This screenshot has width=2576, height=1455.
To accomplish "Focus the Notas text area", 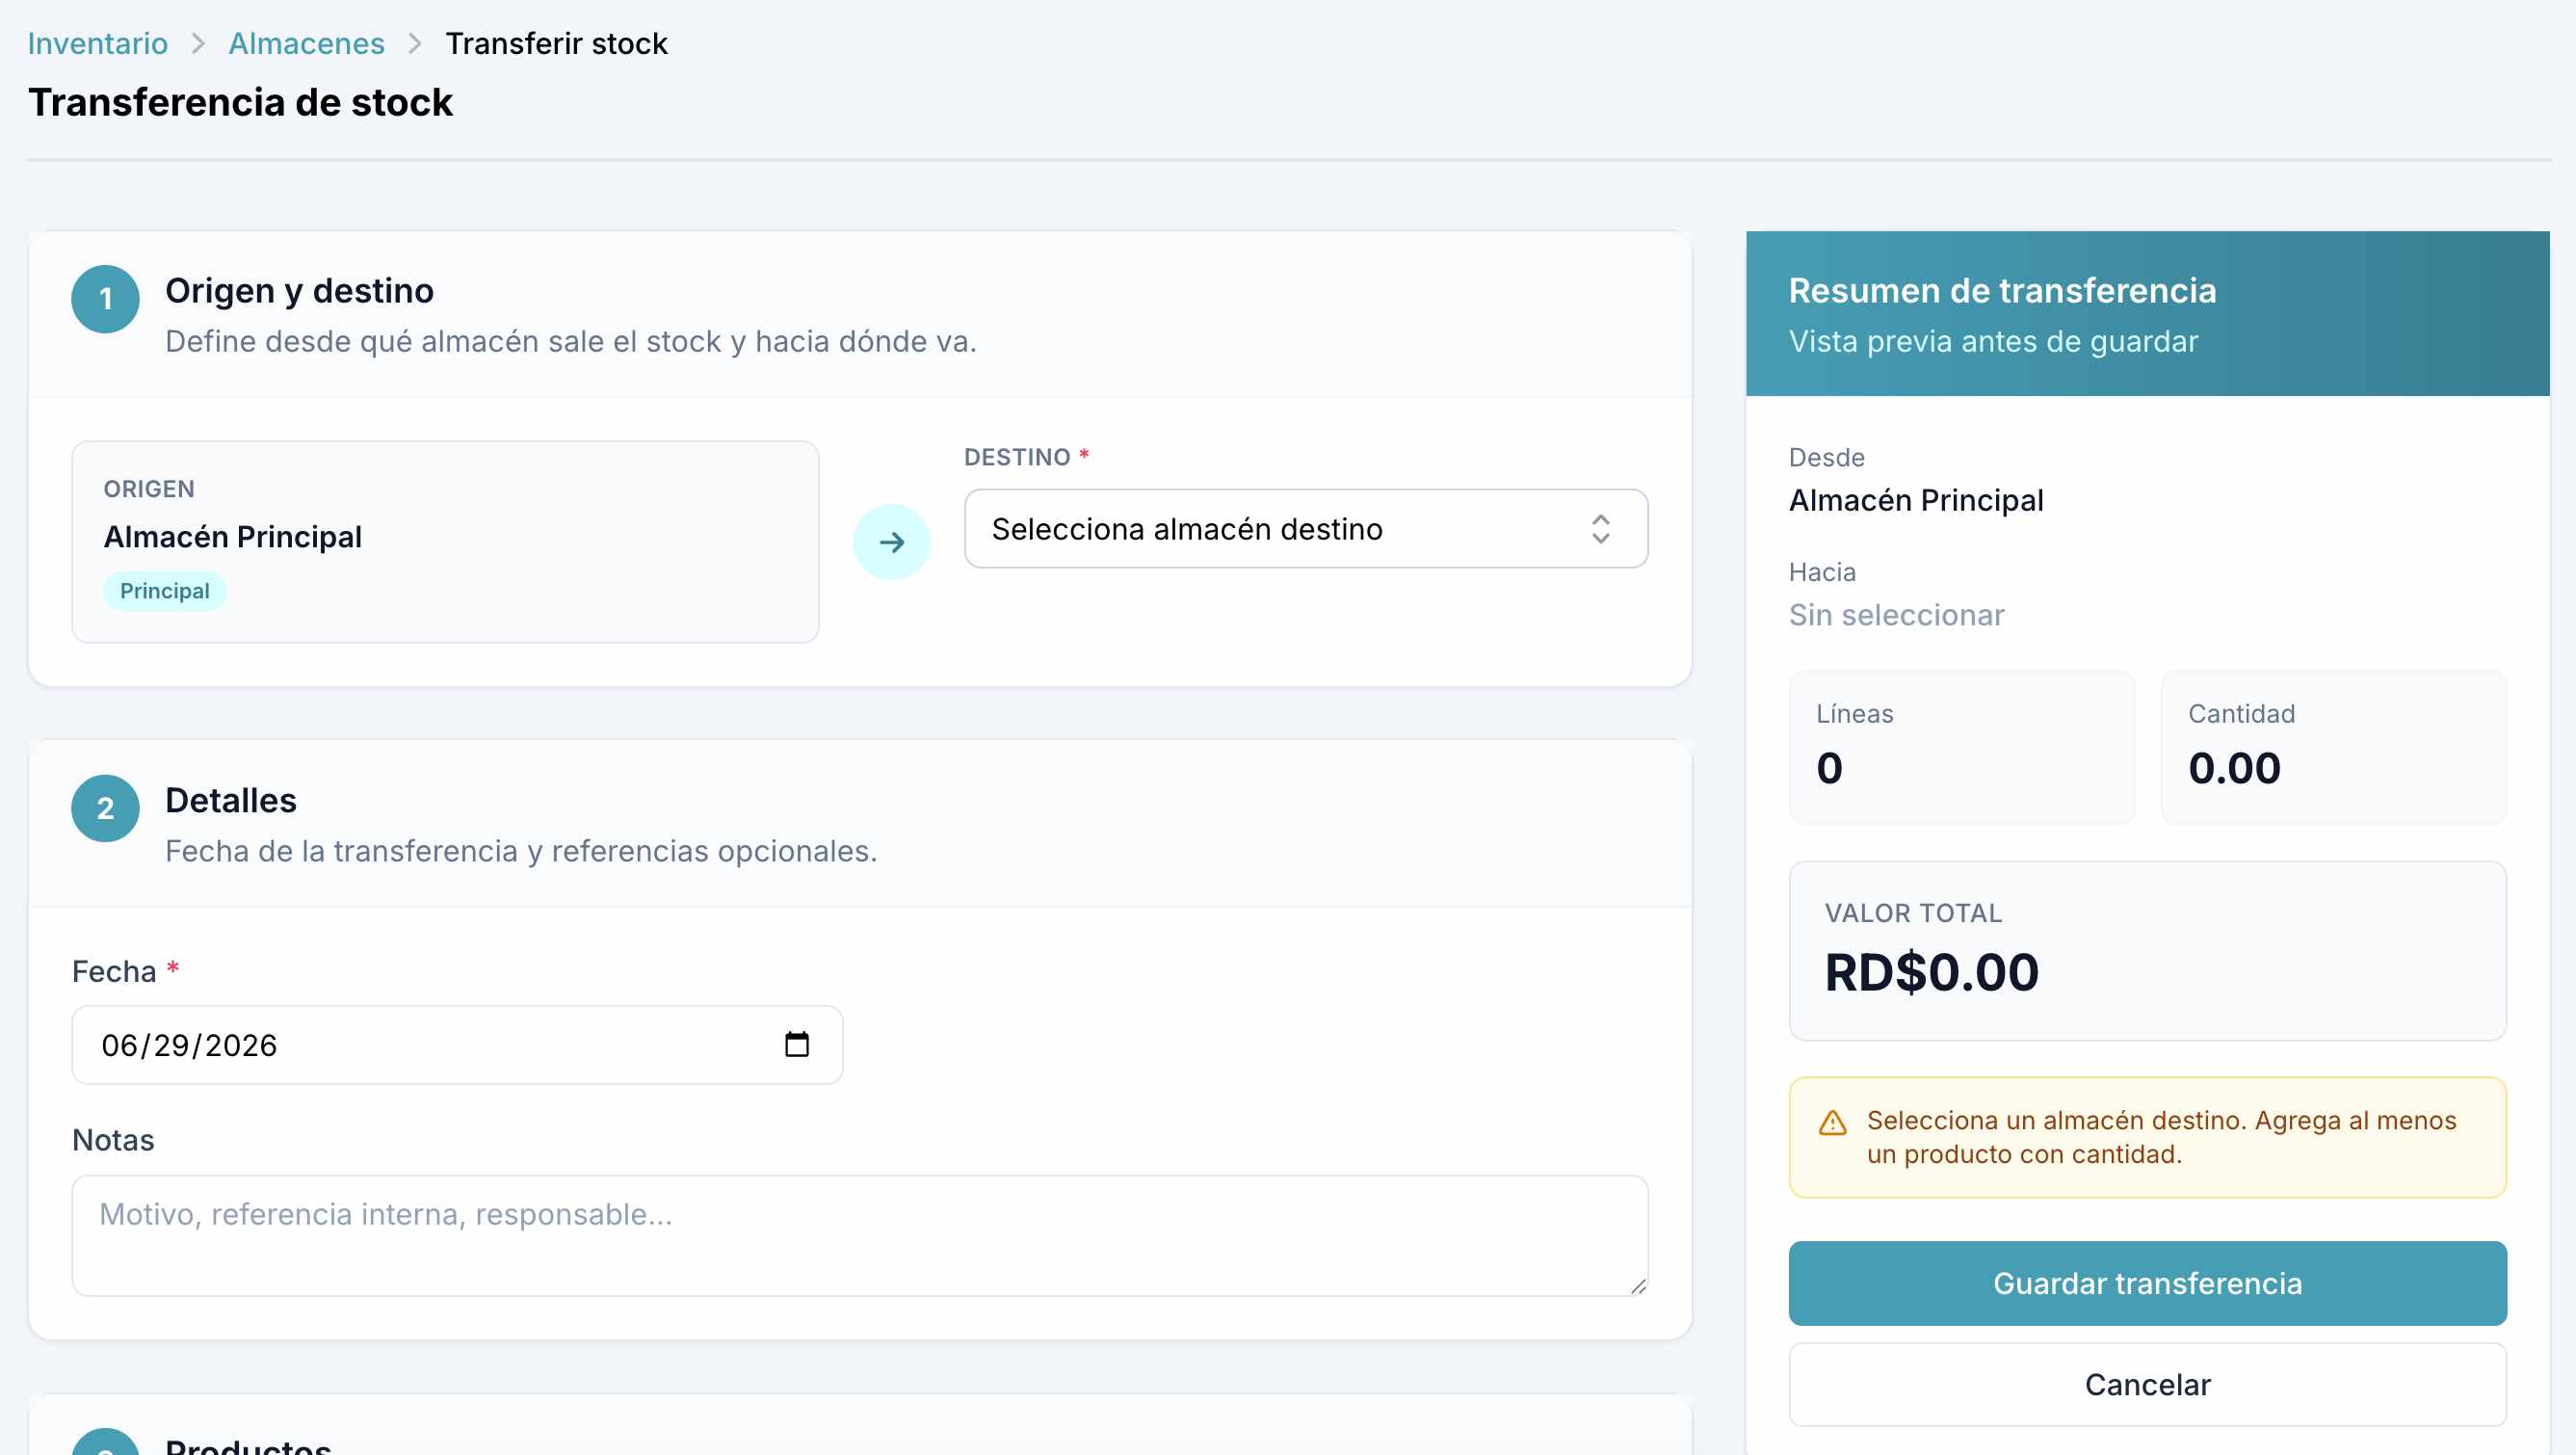I will 860,1236.
